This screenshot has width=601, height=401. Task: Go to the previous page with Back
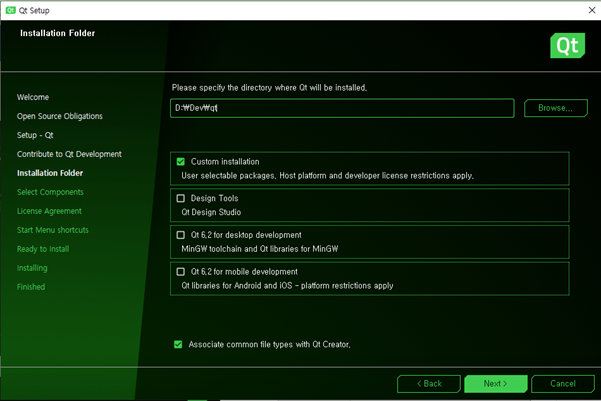pyautogui.click(x=429, y=384)
